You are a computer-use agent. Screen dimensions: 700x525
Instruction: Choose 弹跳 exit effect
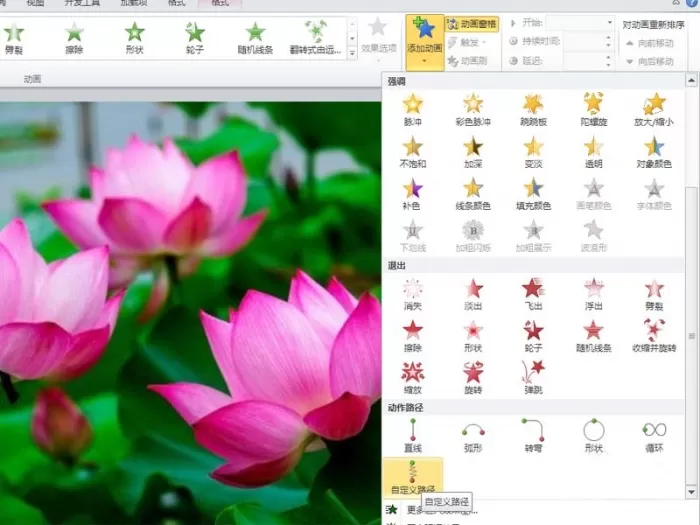[x=533, y=378]
